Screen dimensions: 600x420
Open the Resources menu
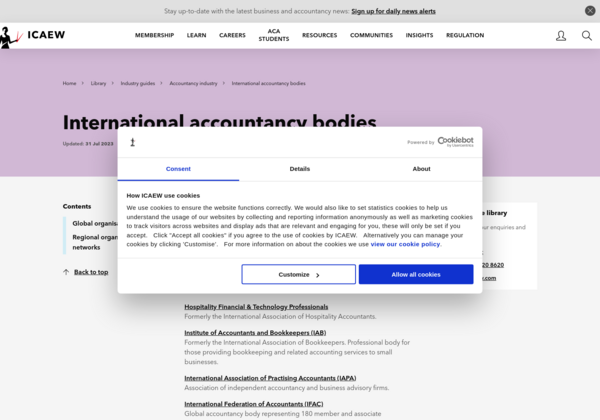pyautogui.click(x=320, y=35)
